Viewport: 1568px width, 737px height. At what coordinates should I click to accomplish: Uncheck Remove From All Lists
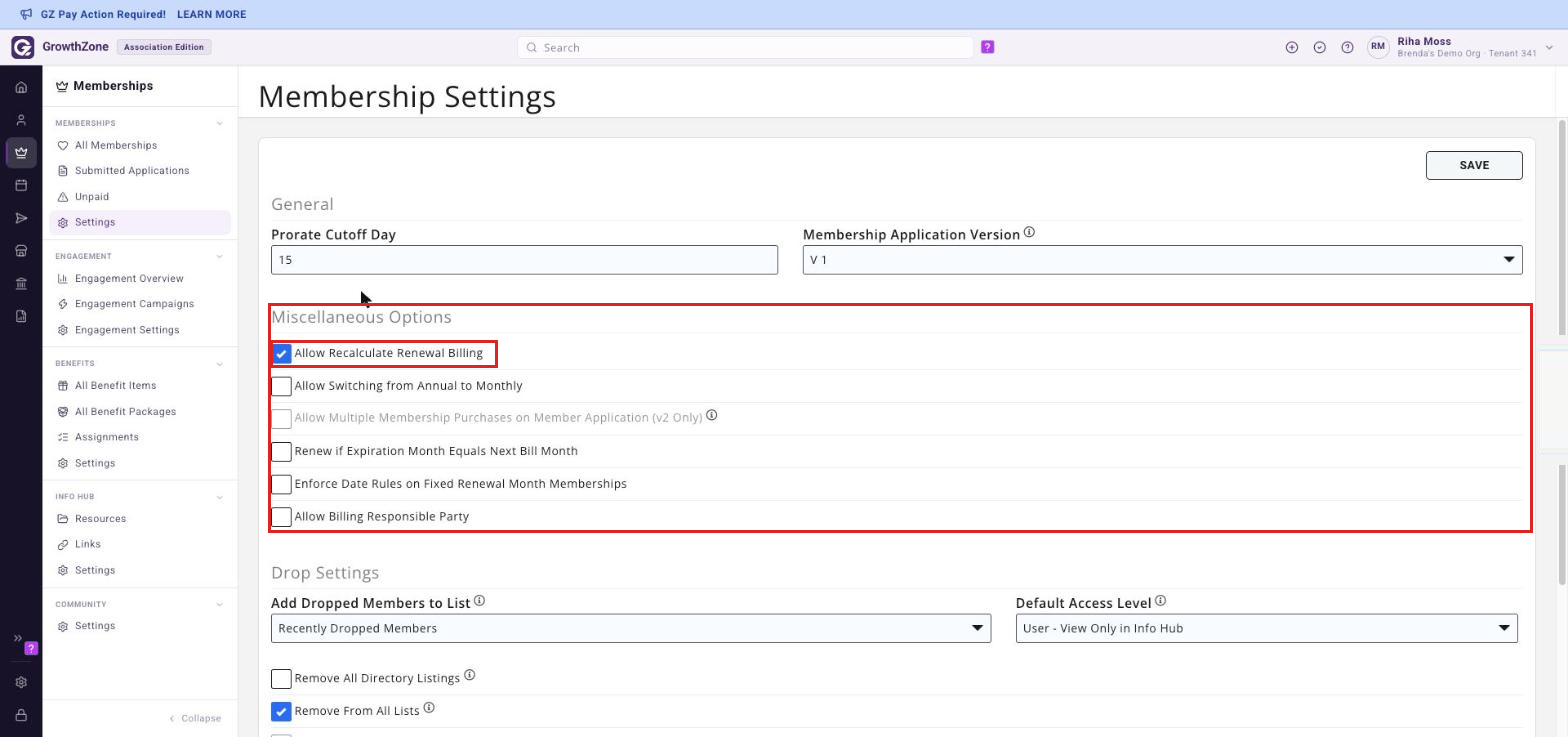(281, 711)
